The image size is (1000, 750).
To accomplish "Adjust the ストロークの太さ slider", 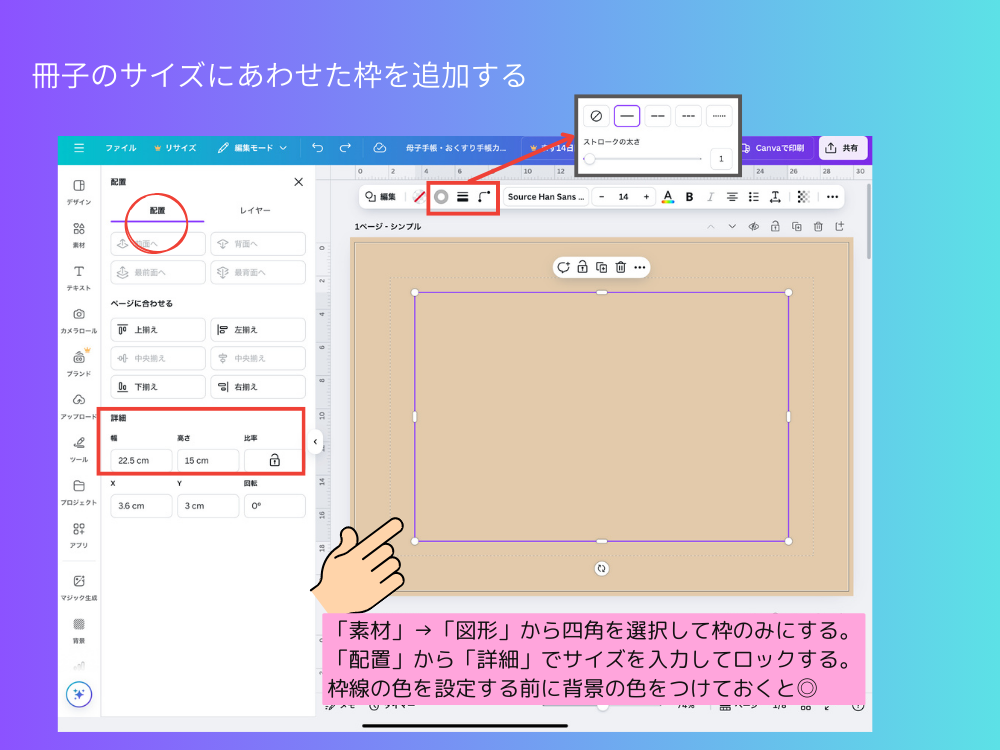I will click(592, 159).
